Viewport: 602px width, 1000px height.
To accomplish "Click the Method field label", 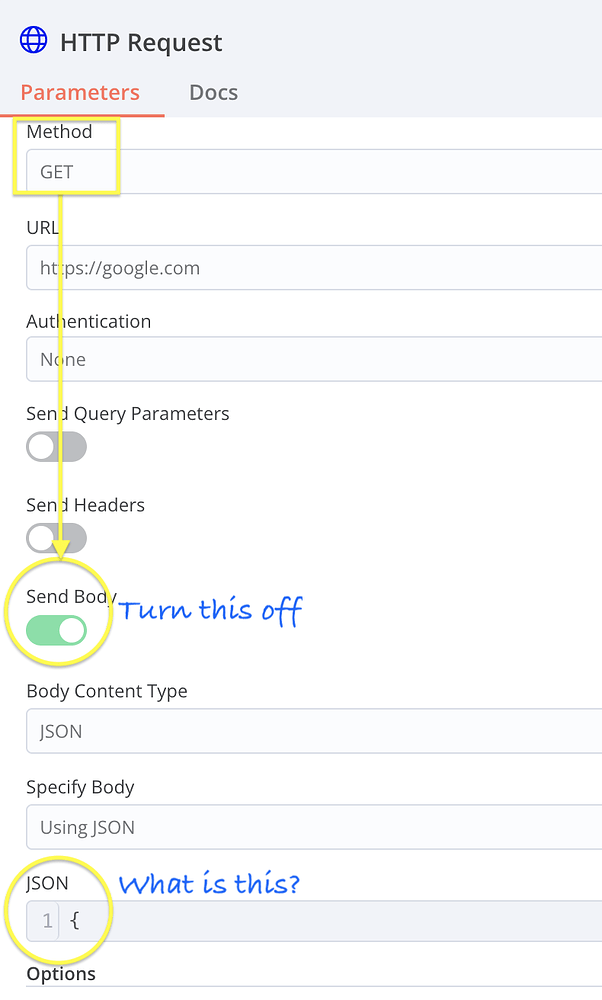I will (58, 131).
